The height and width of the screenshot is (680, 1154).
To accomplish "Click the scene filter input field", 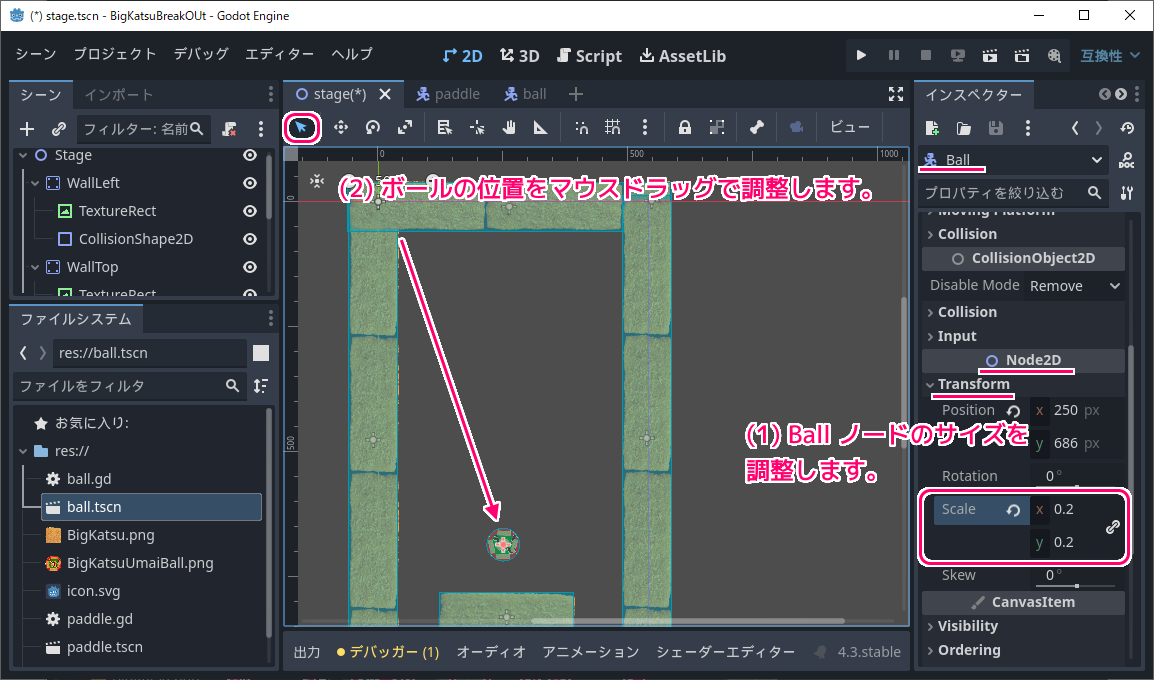I will (x=144, y=129).
